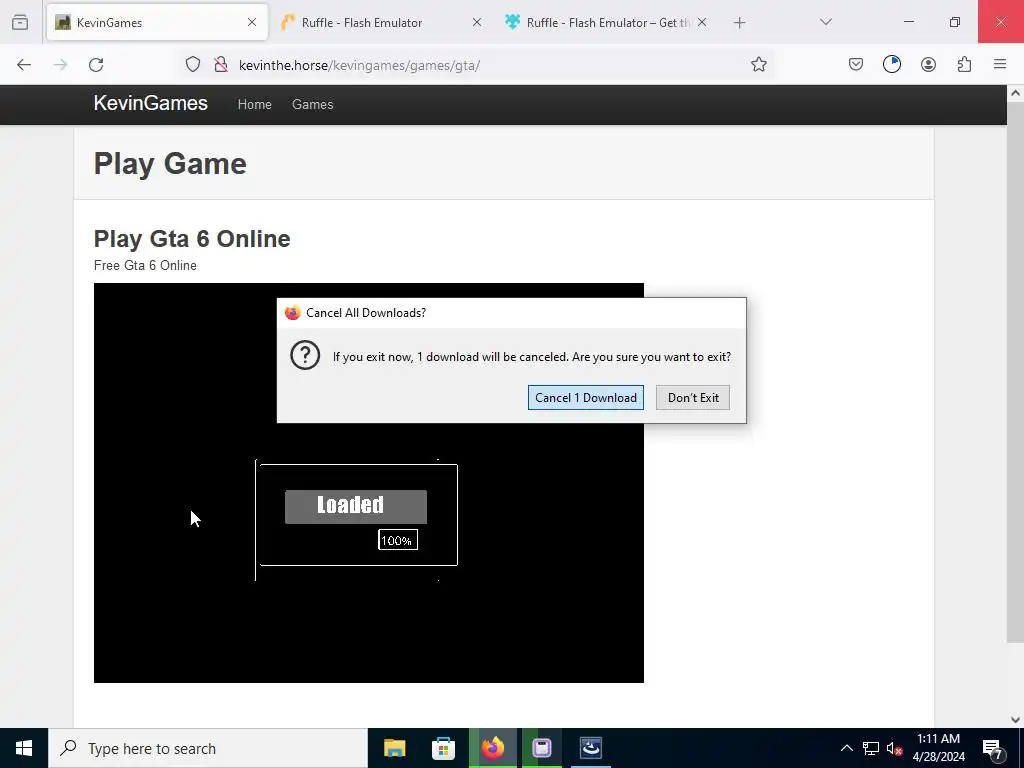
Task: Close the Ruffle - Flash Emulator tab
Action: coord(477,22)
